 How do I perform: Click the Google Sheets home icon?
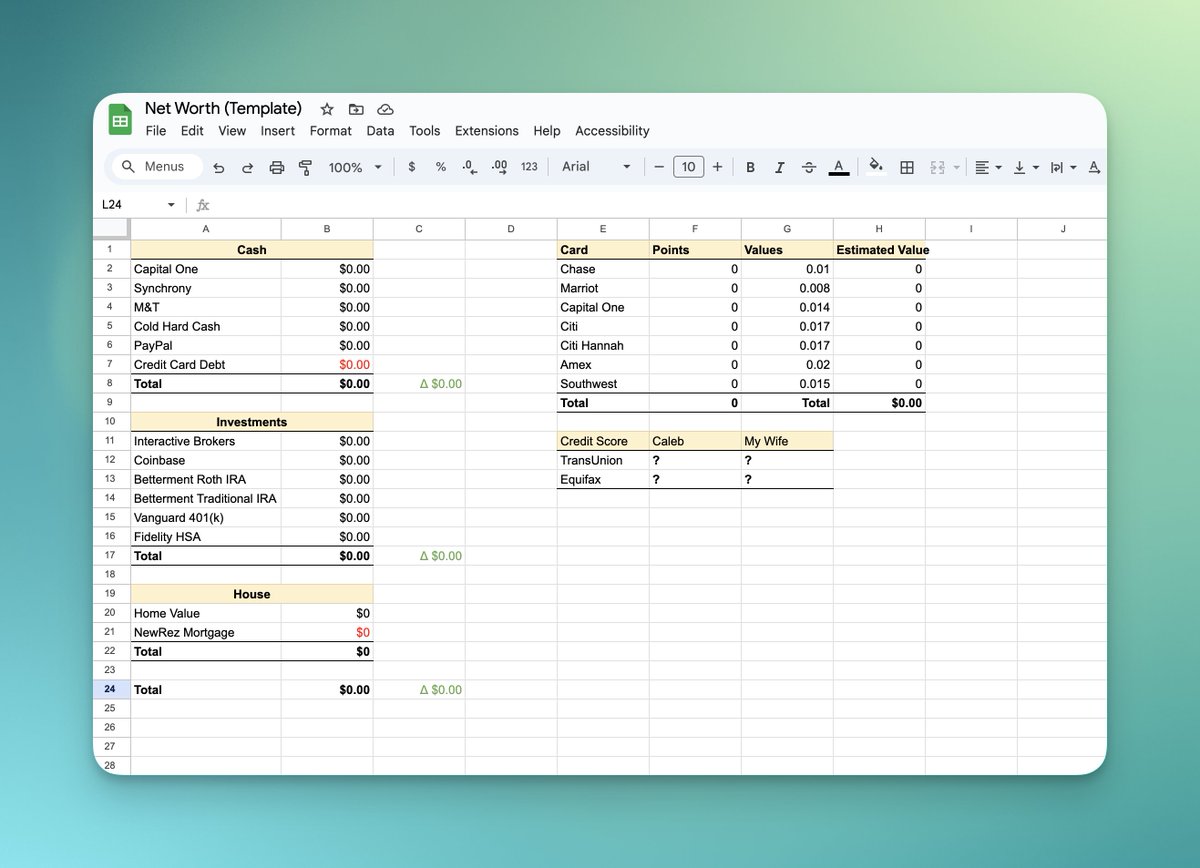[120, 120]
